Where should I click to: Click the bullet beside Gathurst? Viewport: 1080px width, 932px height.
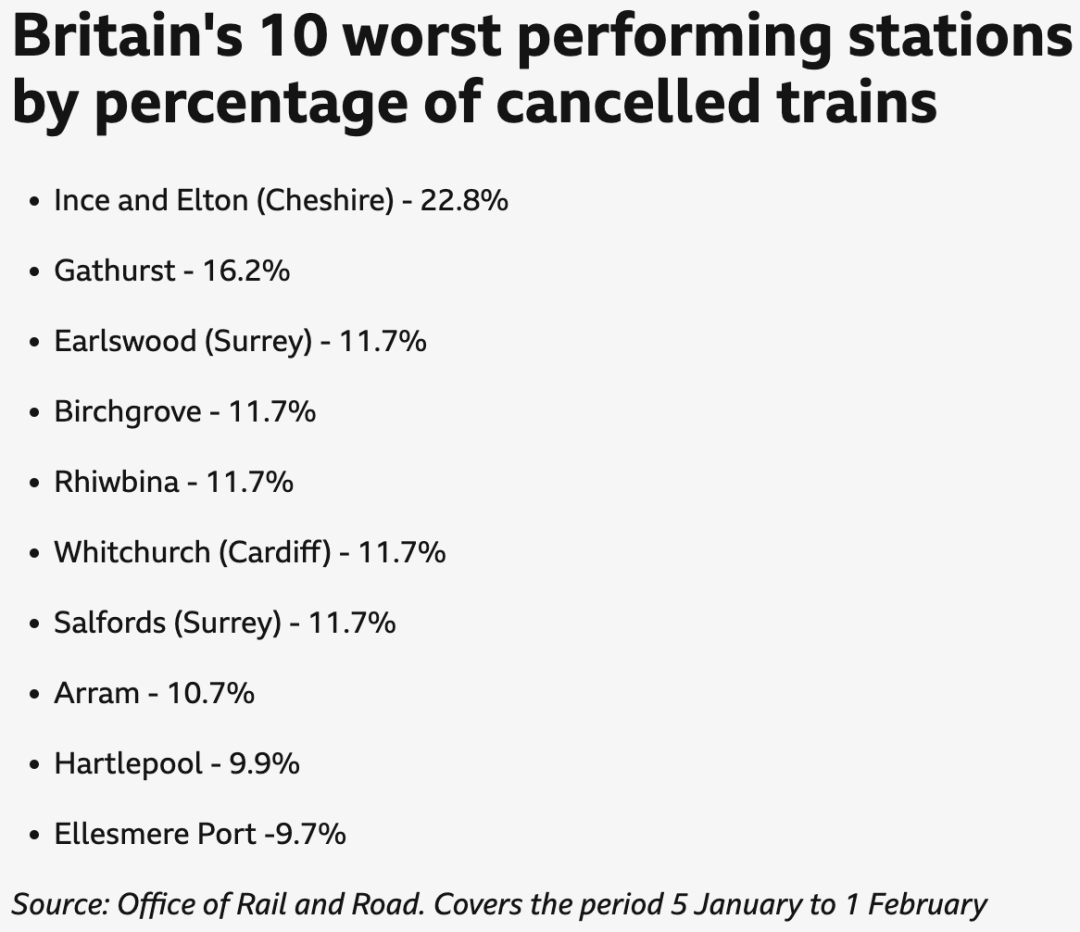pyautogui.click(x=34, y=273)
